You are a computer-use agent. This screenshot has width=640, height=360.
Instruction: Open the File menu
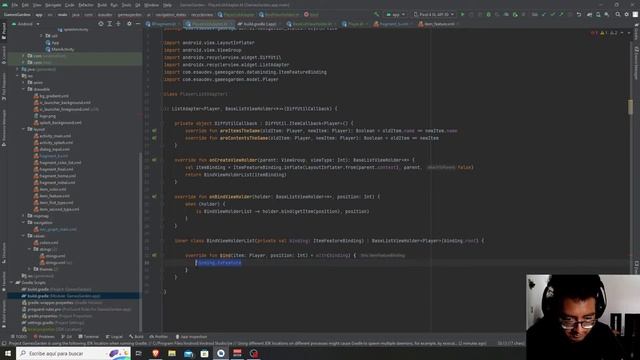(x=15, y=5)
